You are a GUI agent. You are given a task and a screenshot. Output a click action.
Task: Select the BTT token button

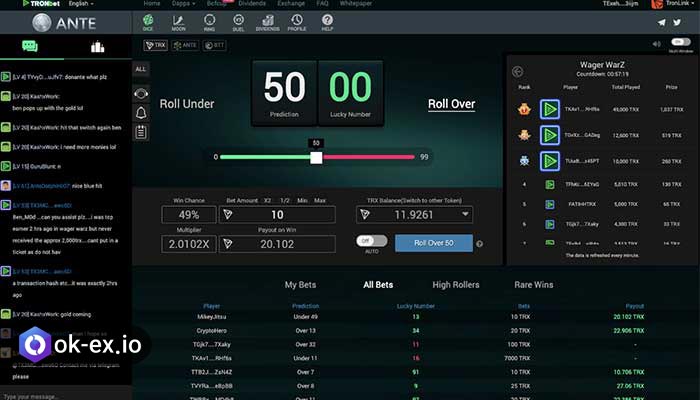click(214, 45)
